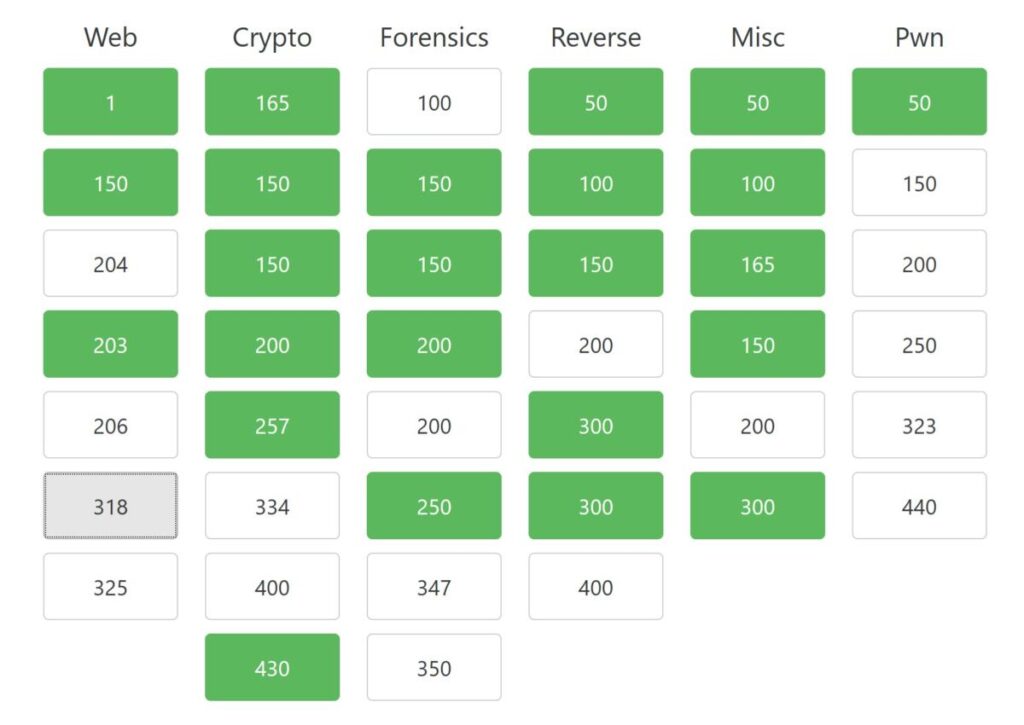Image resolution: width=1024 pixels, height=725 pixels.
Task: Select the 150-point Web challenge
Action: (110, 182)
